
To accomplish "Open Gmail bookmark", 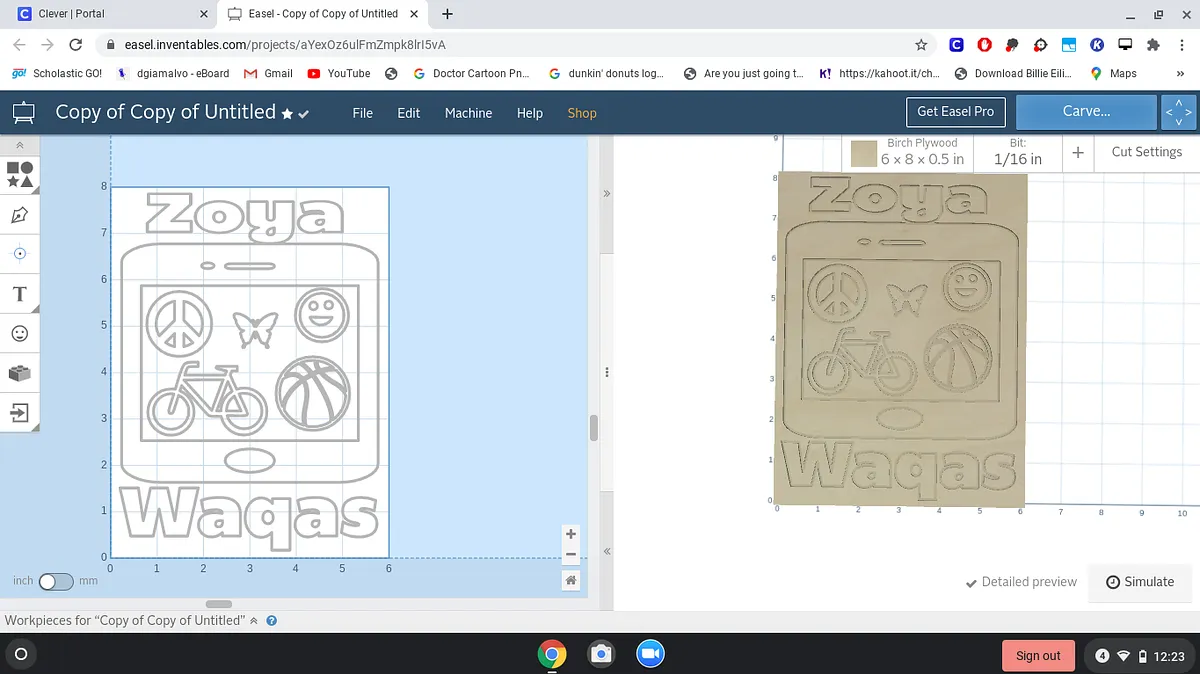I will [268, 73].
